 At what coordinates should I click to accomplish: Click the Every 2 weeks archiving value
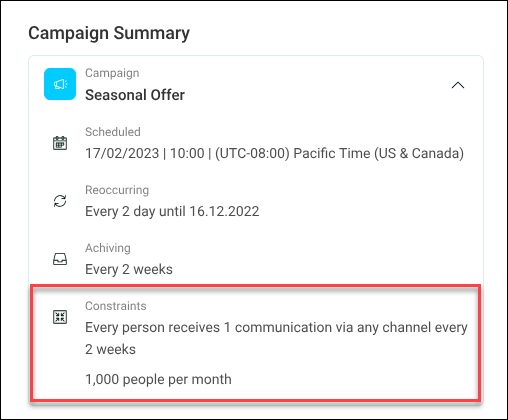(129, 269)
